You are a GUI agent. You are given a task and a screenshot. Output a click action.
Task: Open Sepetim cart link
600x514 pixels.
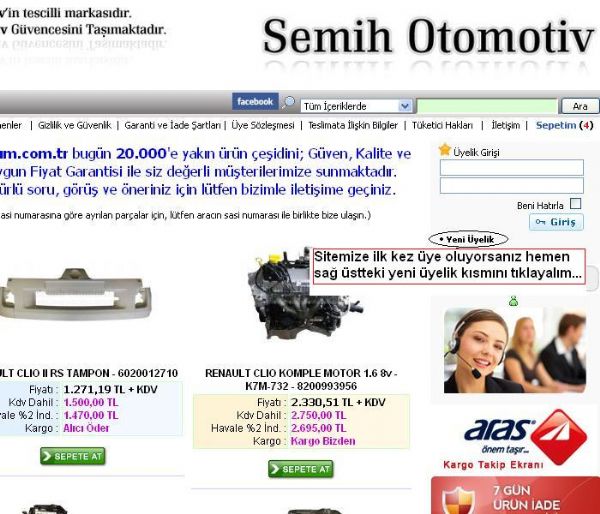point(564,125)
